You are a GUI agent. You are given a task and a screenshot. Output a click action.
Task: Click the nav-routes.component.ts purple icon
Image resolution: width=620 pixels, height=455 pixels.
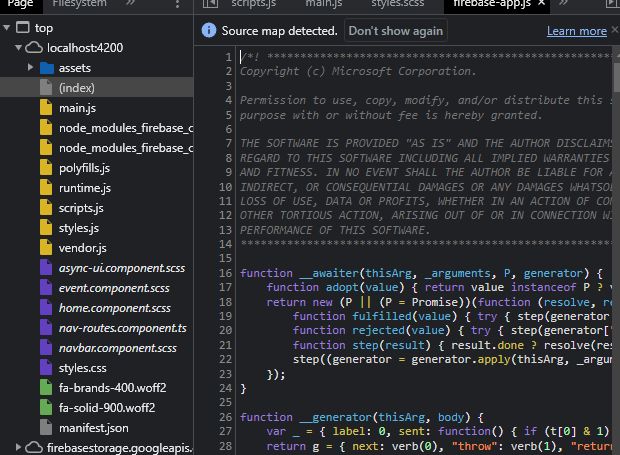(46, 328)
